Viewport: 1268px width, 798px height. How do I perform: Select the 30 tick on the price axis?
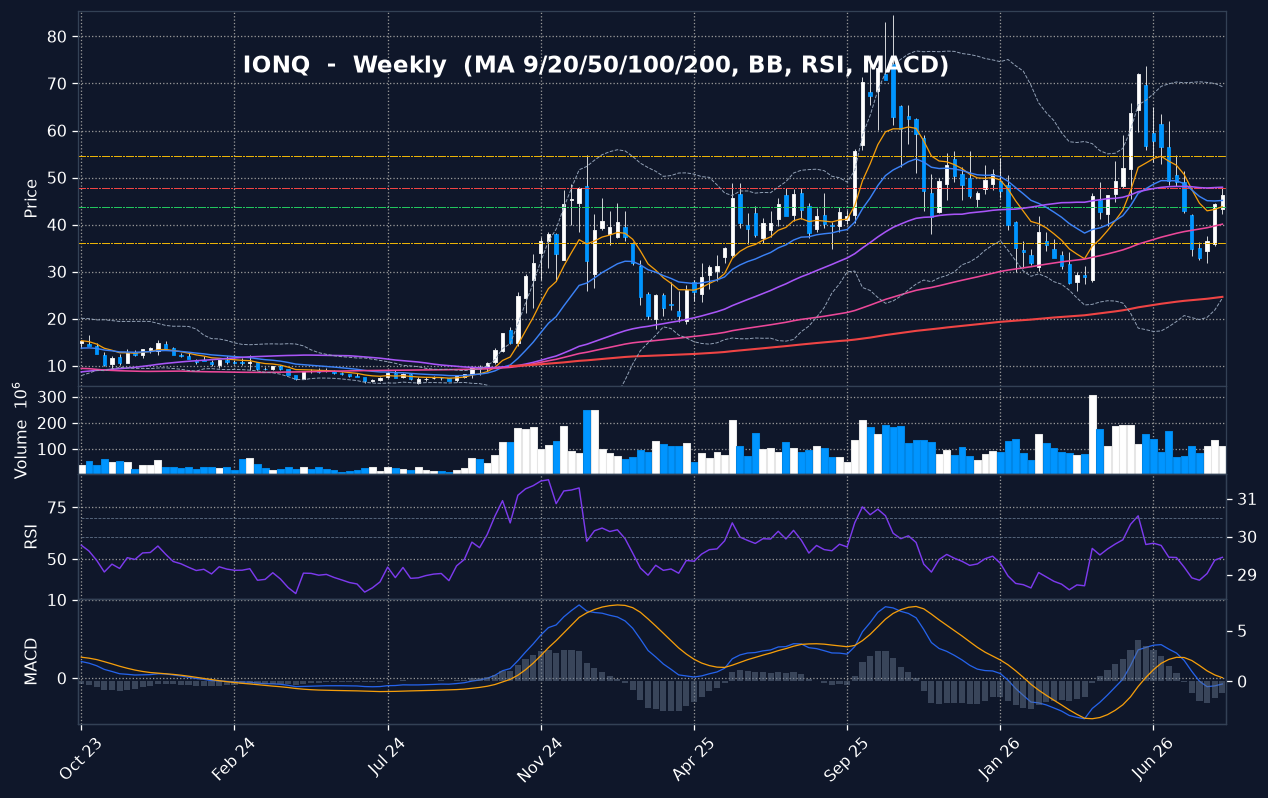click(x=56, y=273)
